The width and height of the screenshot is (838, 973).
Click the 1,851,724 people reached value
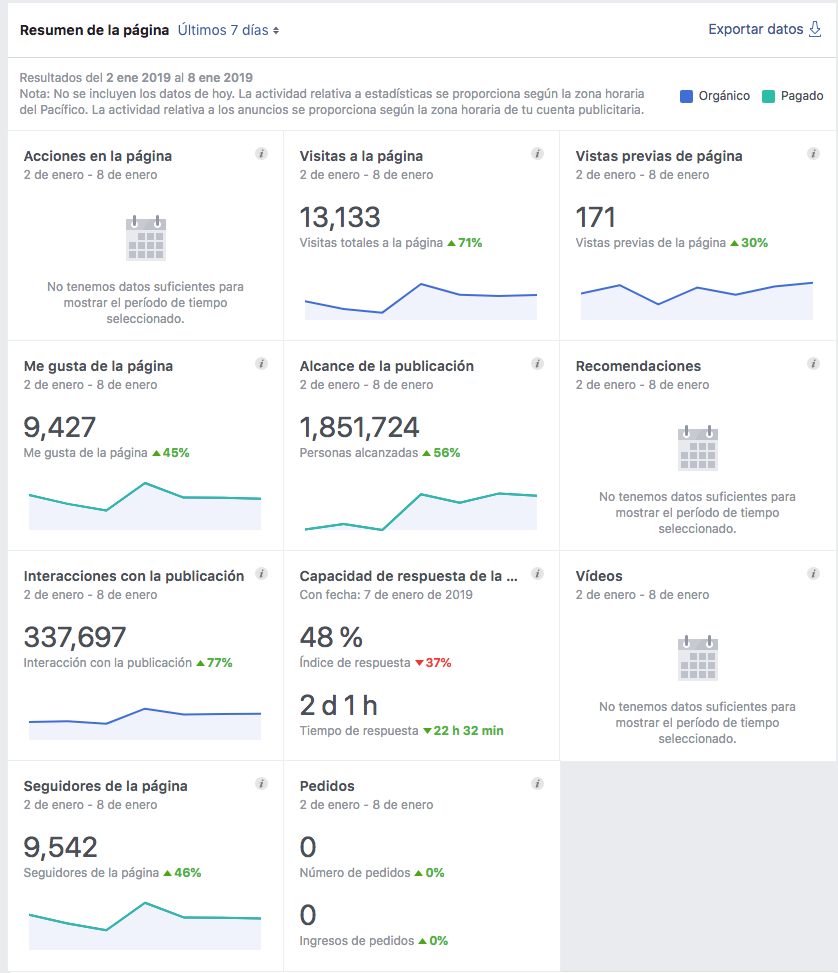click(x=359, y=428)
